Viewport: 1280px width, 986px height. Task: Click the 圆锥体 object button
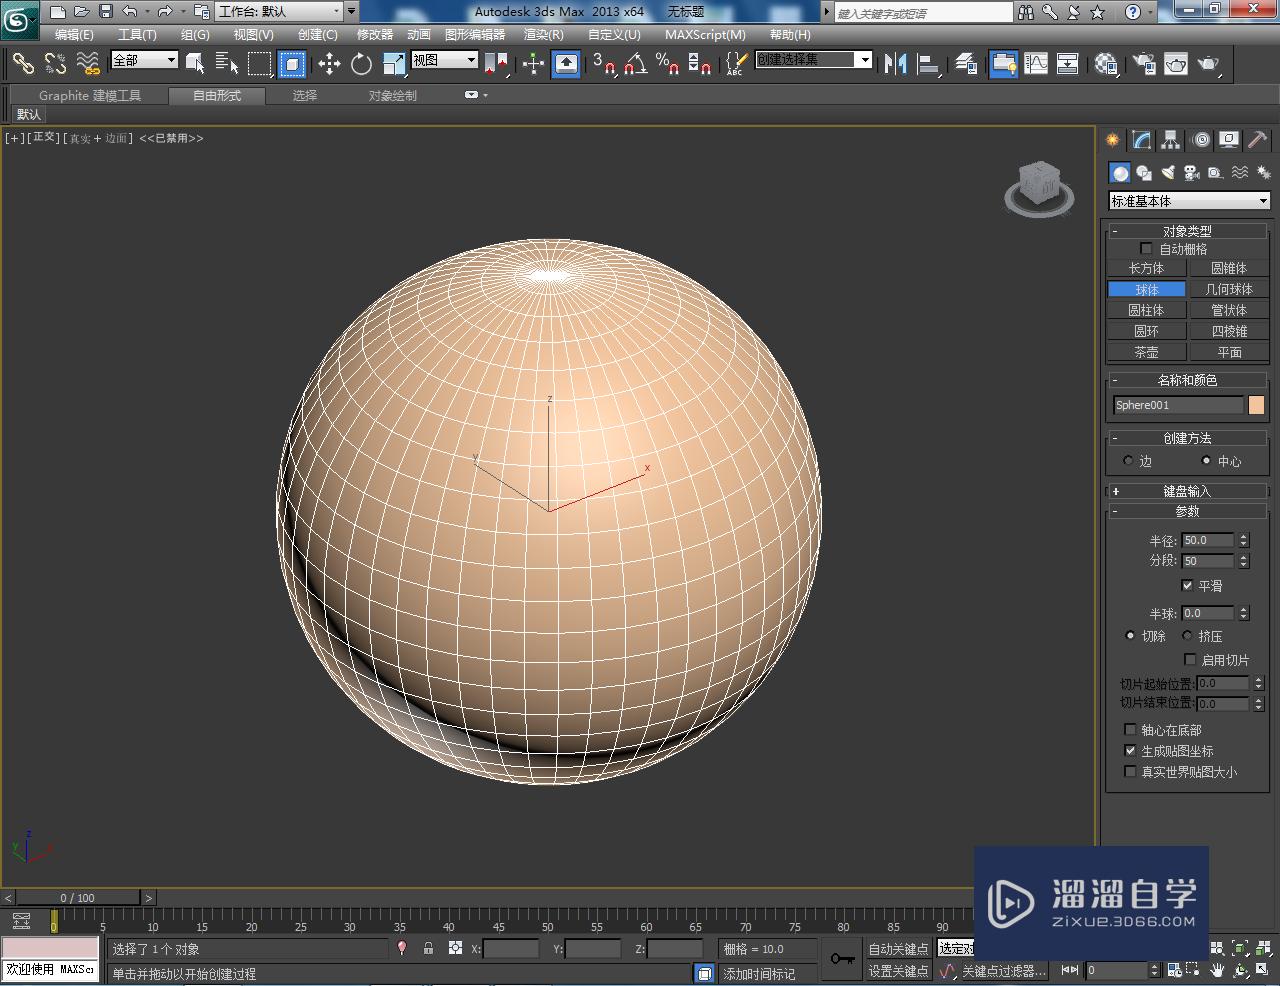pos(1229,268)
